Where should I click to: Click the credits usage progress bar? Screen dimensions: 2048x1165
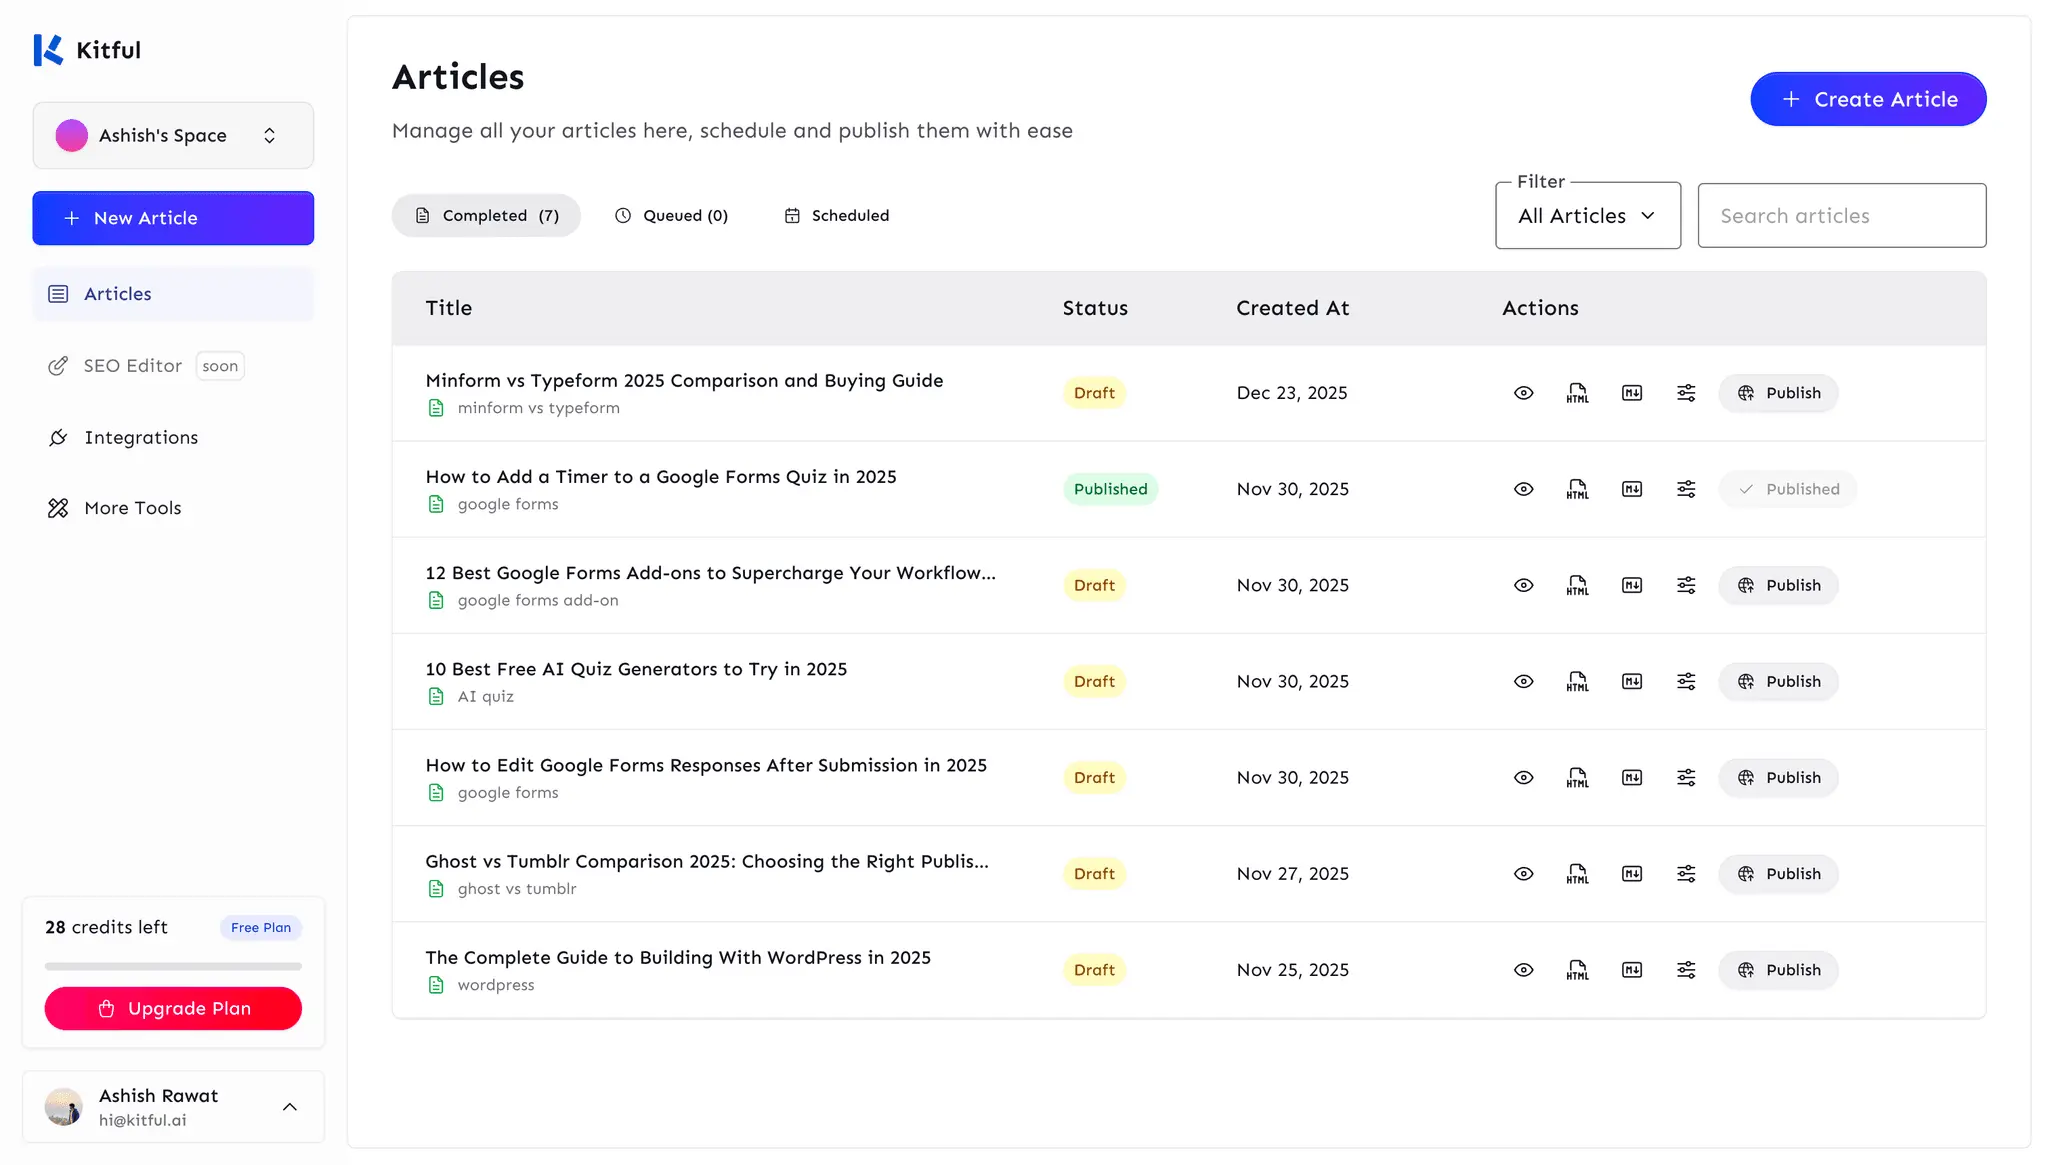tap(173, 966)
